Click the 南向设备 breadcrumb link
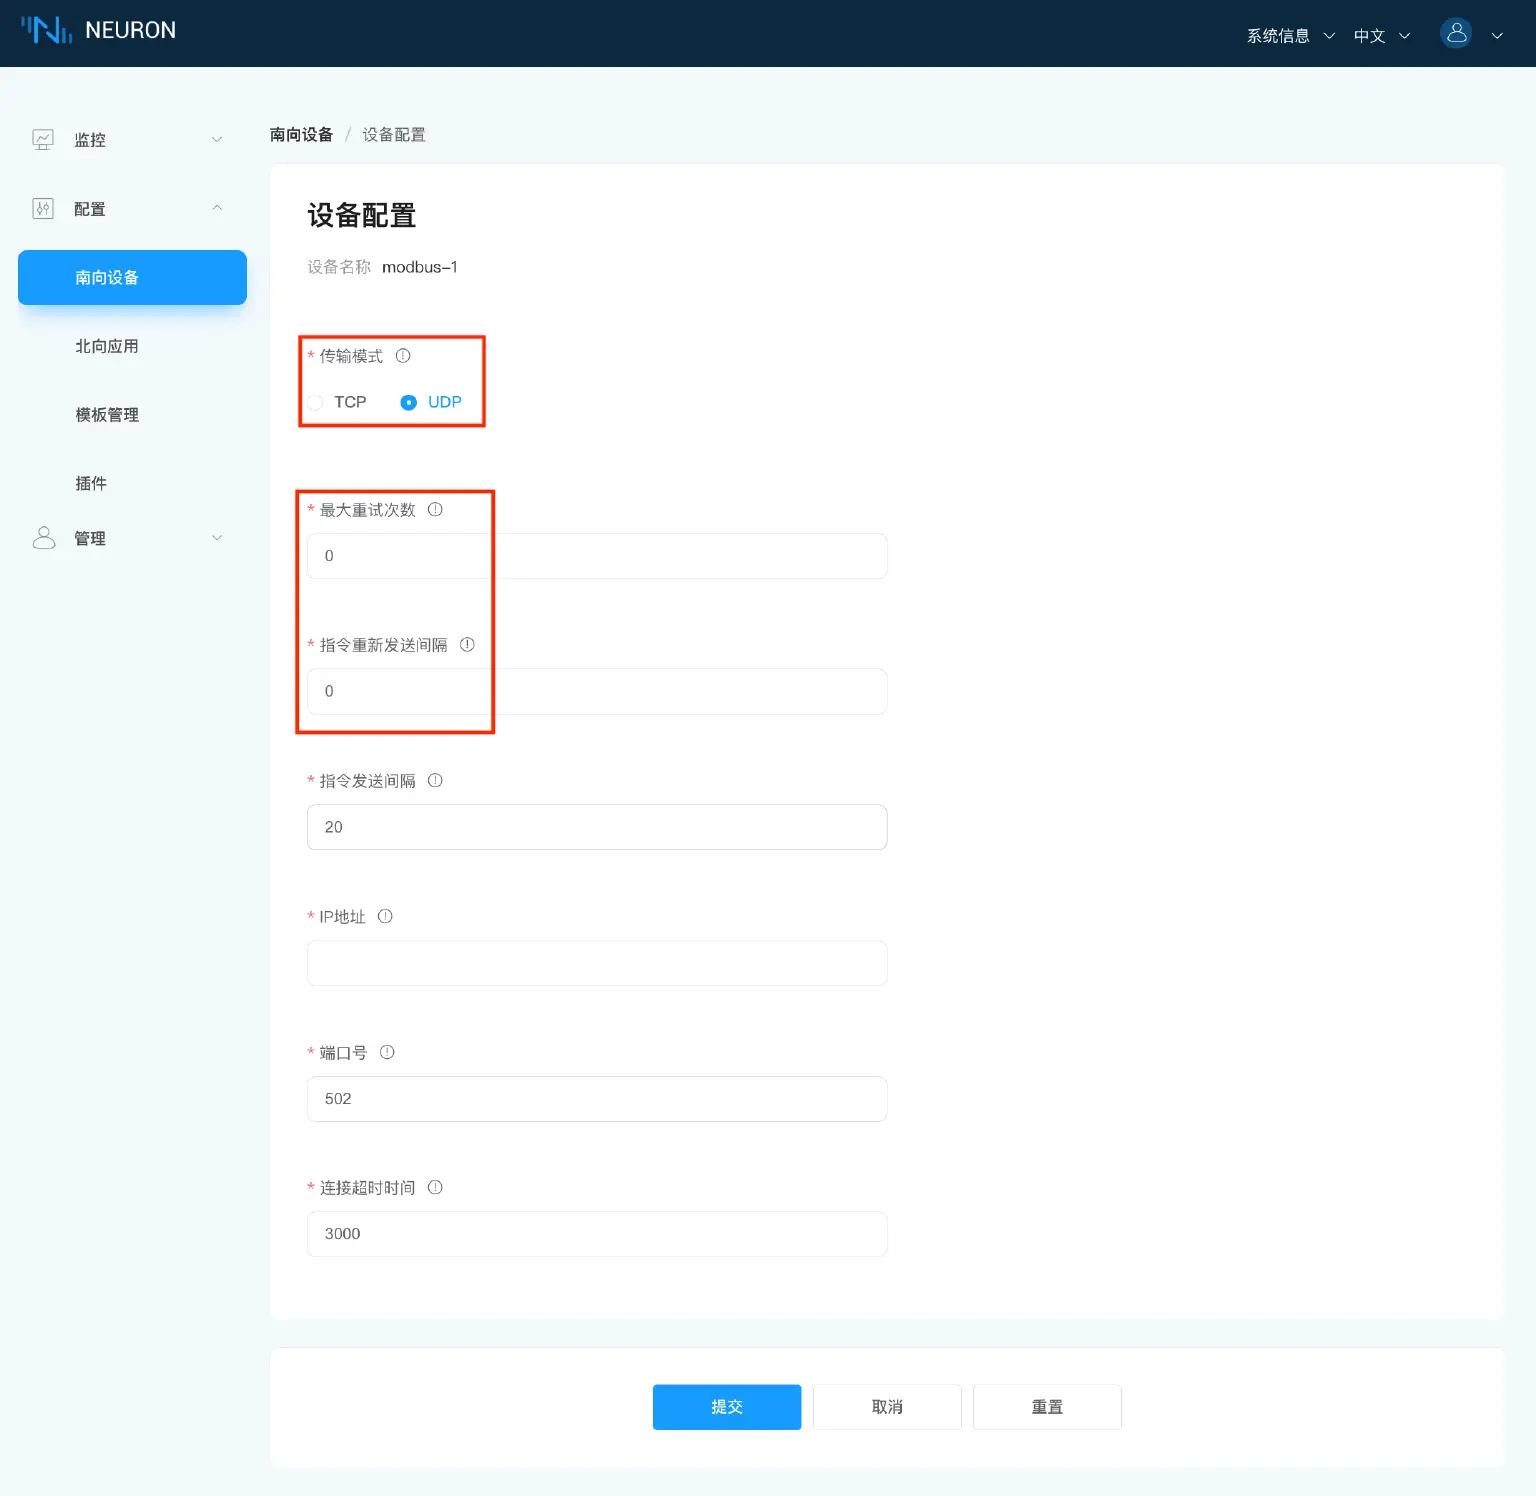This screenshot has width=1536, height=1496. (x=301, y=135)
